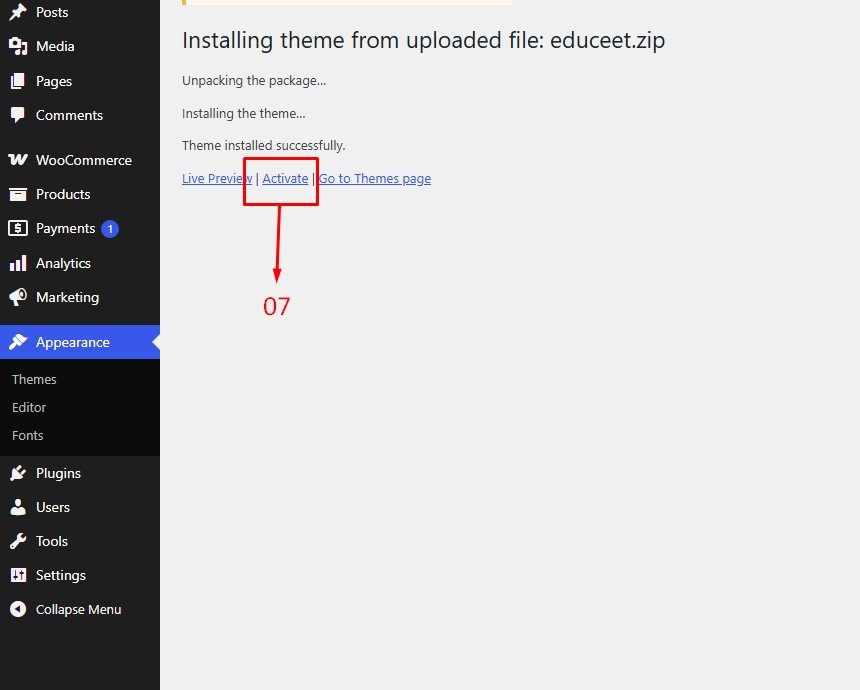This screenshot has width=860, height=690.
Task: Click the 'Installing theme from uploaded file' heading
Action: 423,41
